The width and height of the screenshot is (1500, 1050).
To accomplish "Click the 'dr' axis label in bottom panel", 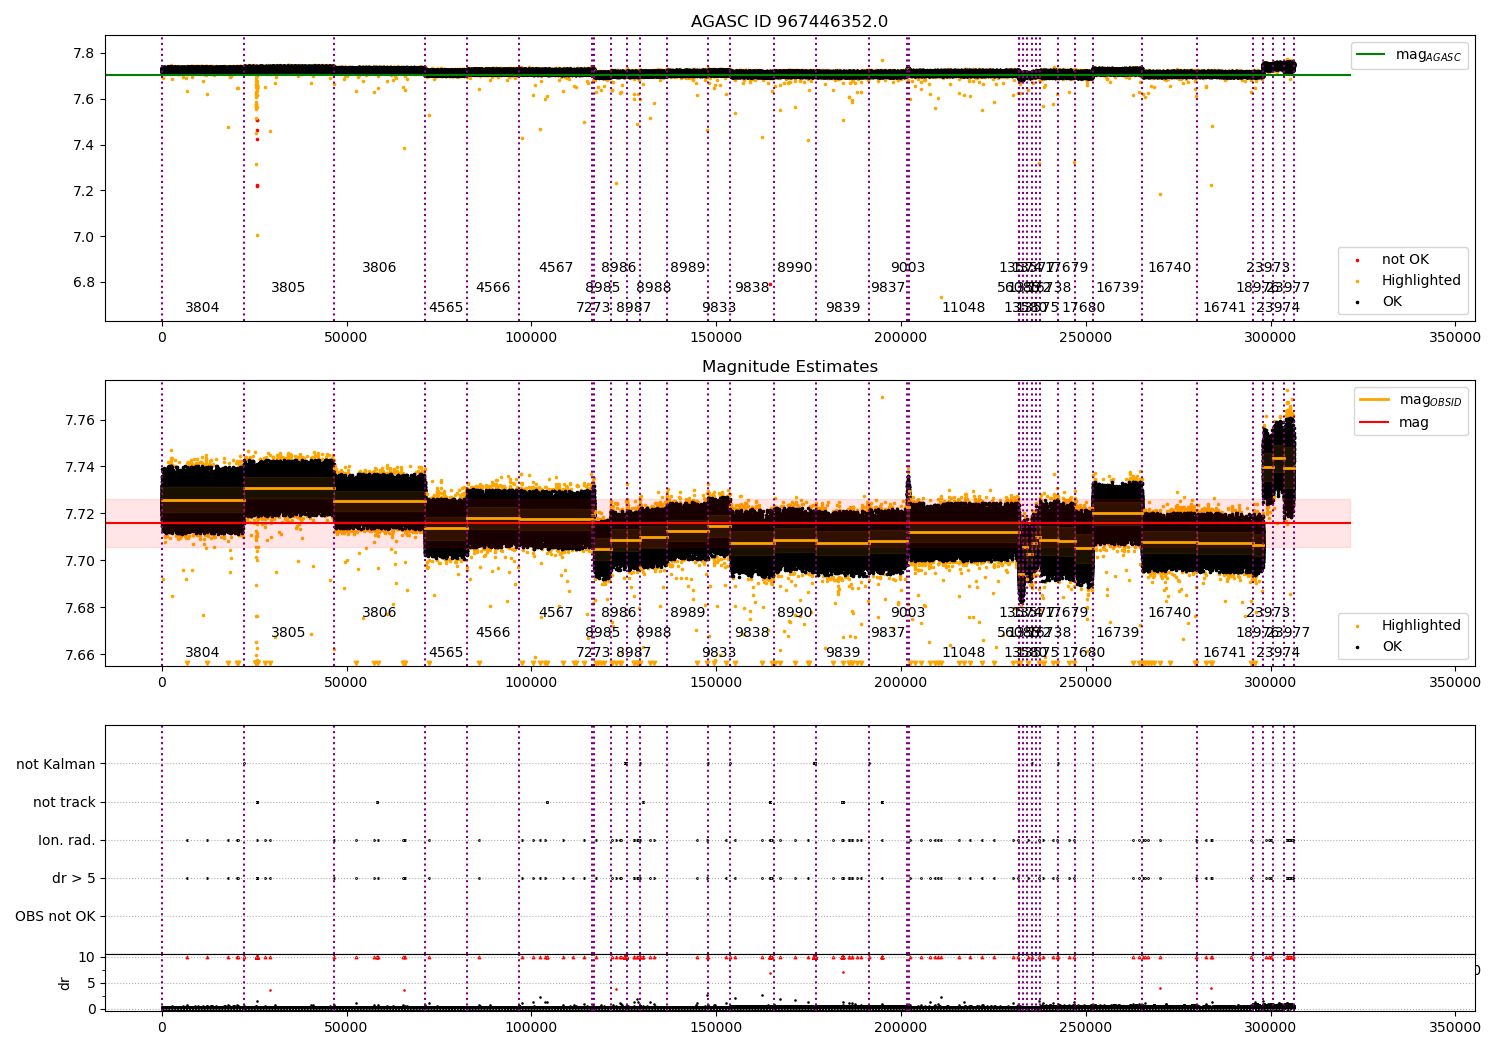I will [x=65, y=983].
